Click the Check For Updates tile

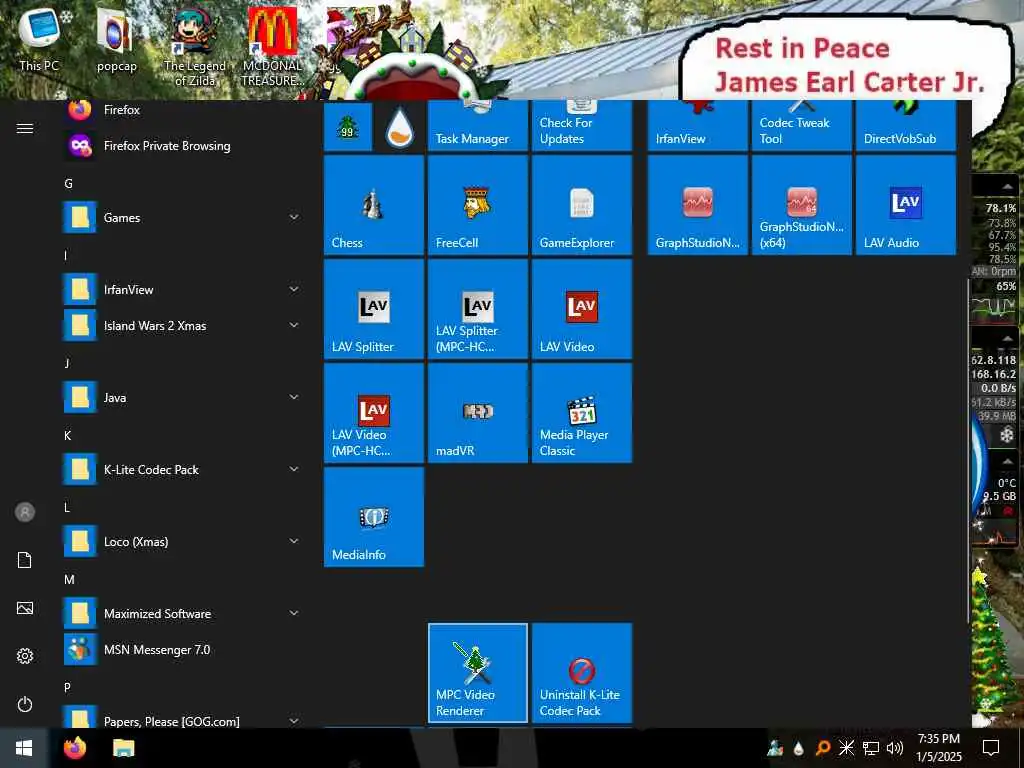pos(582,125)
